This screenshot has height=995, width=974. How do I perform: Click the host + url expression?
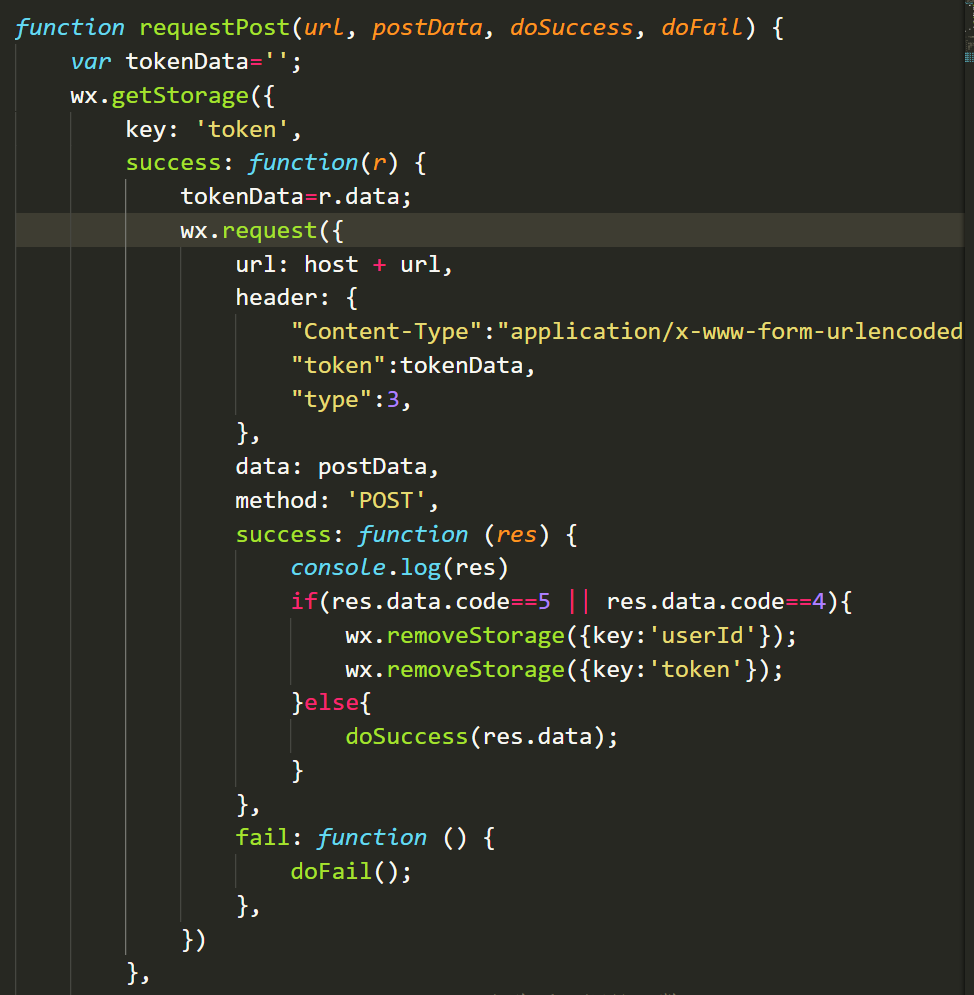(372, 264)
